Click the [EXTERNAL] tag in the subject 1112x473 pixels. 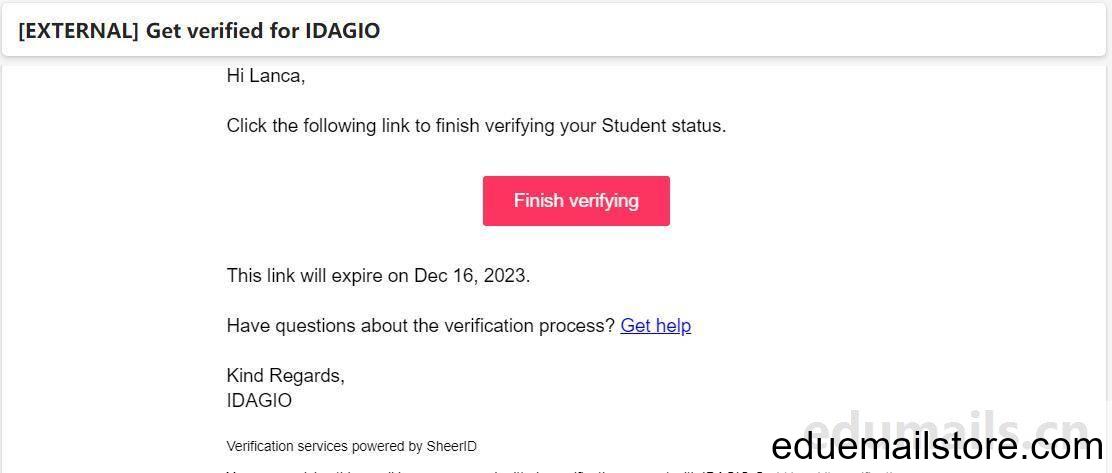(78, 31)
